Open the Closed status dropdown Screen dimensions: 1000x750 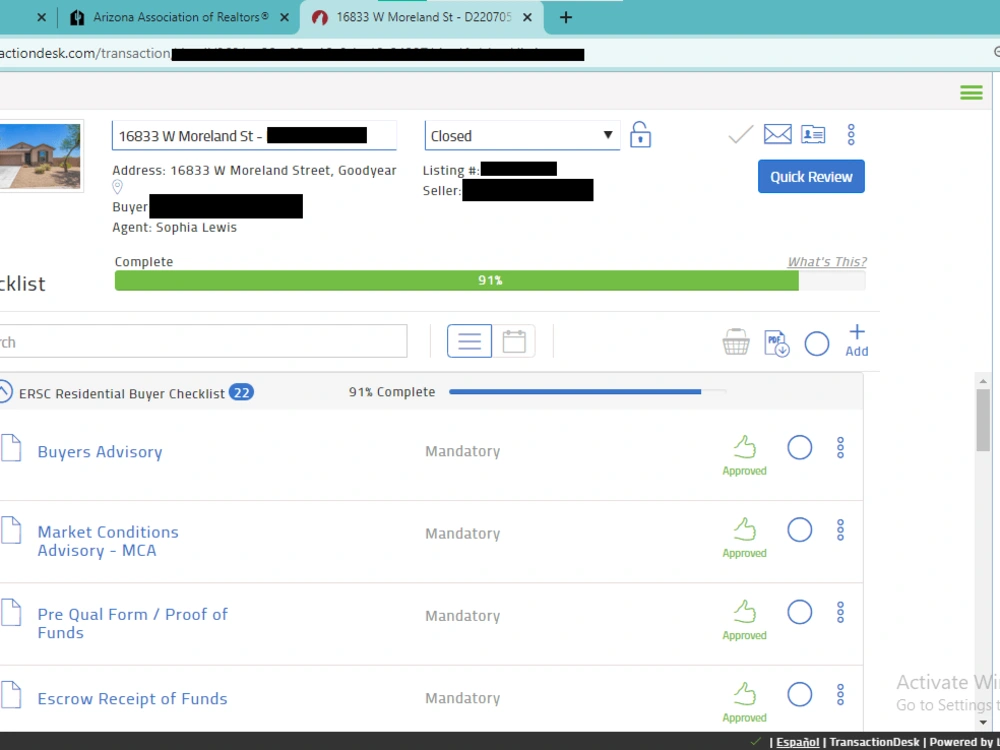point(522,135)
